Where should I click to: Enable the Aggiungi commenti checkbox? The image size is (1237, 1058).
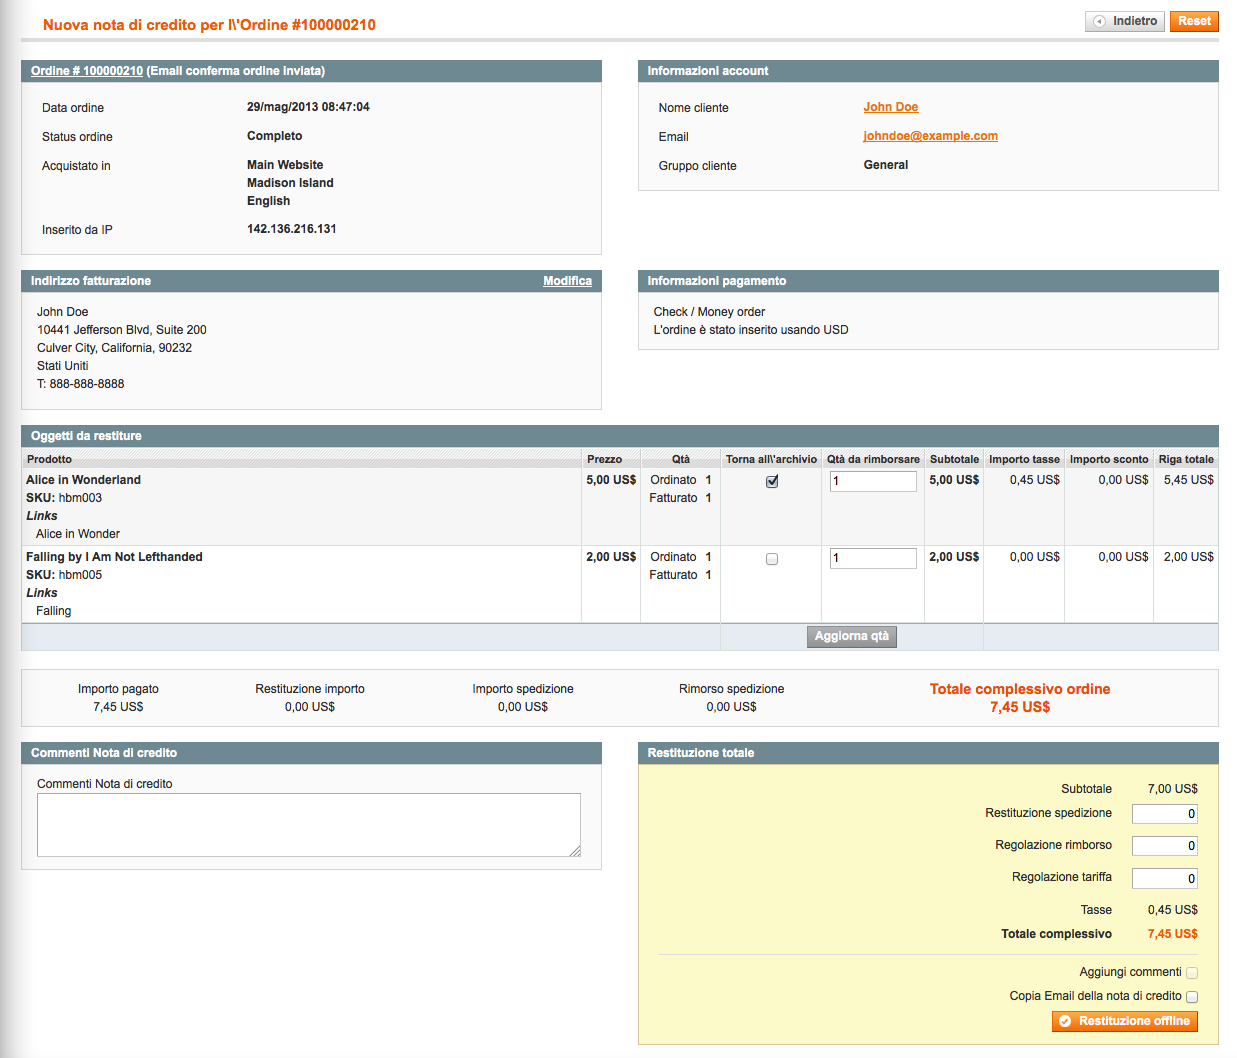click(x=1192, y=972)
